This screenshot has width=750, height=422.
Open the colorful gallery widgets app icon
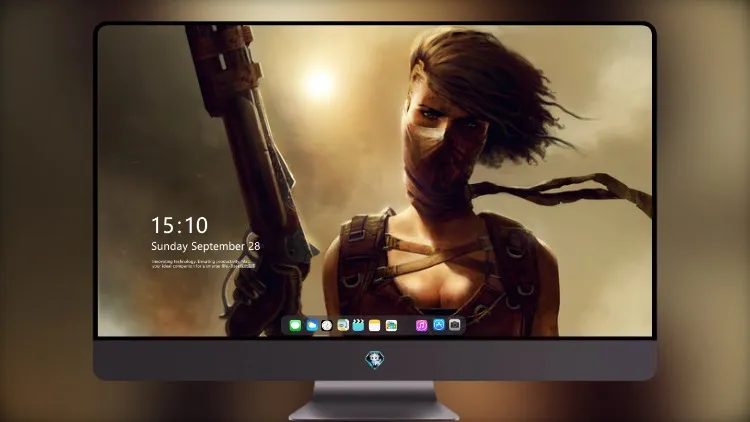click(391, 325)
